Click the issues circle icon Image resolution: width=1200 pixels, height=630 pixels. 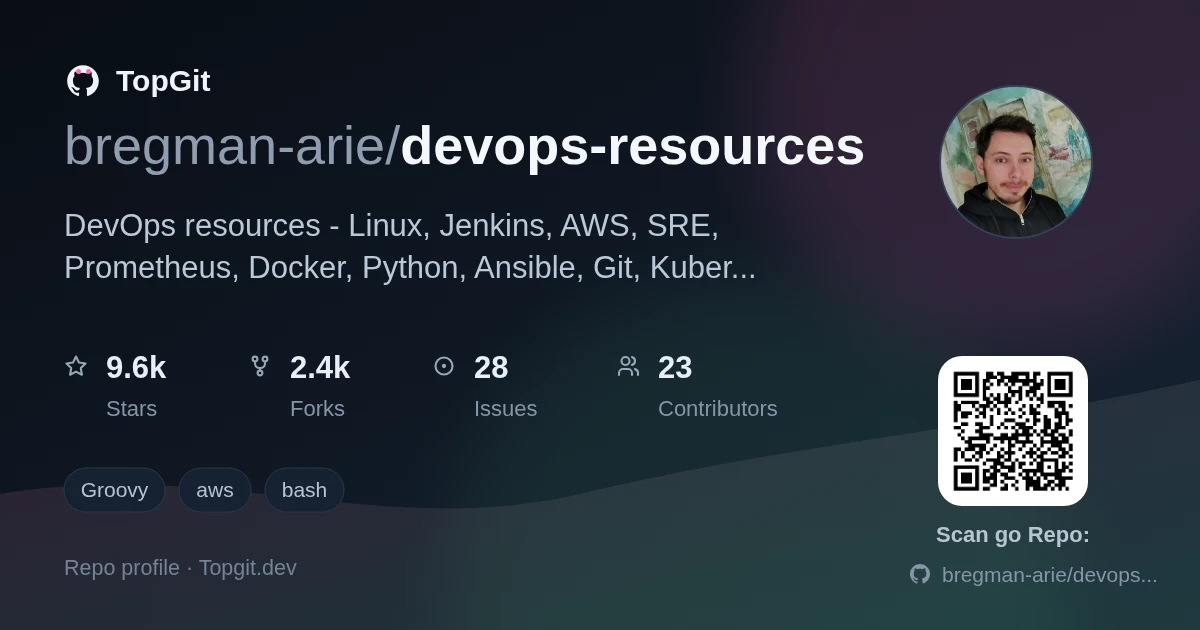444,366
